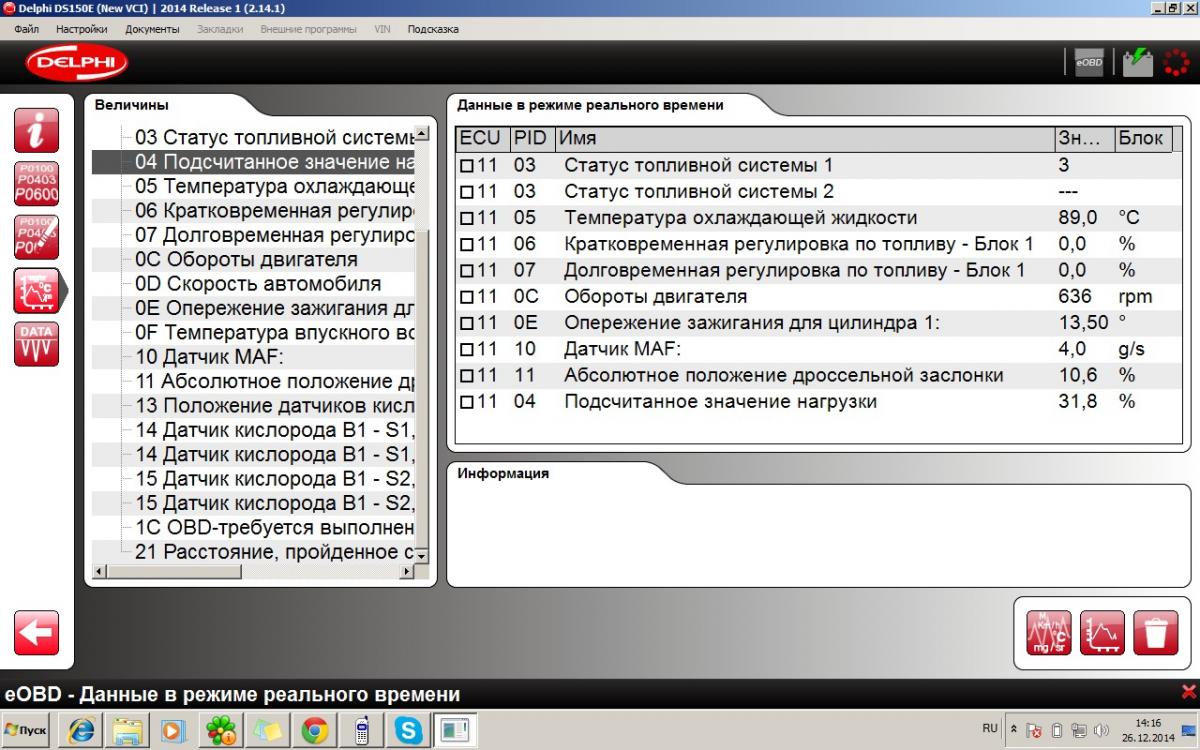Toggle checkbox for Статус топливной системы 1

pyautogui.click(x=465, y=166)
